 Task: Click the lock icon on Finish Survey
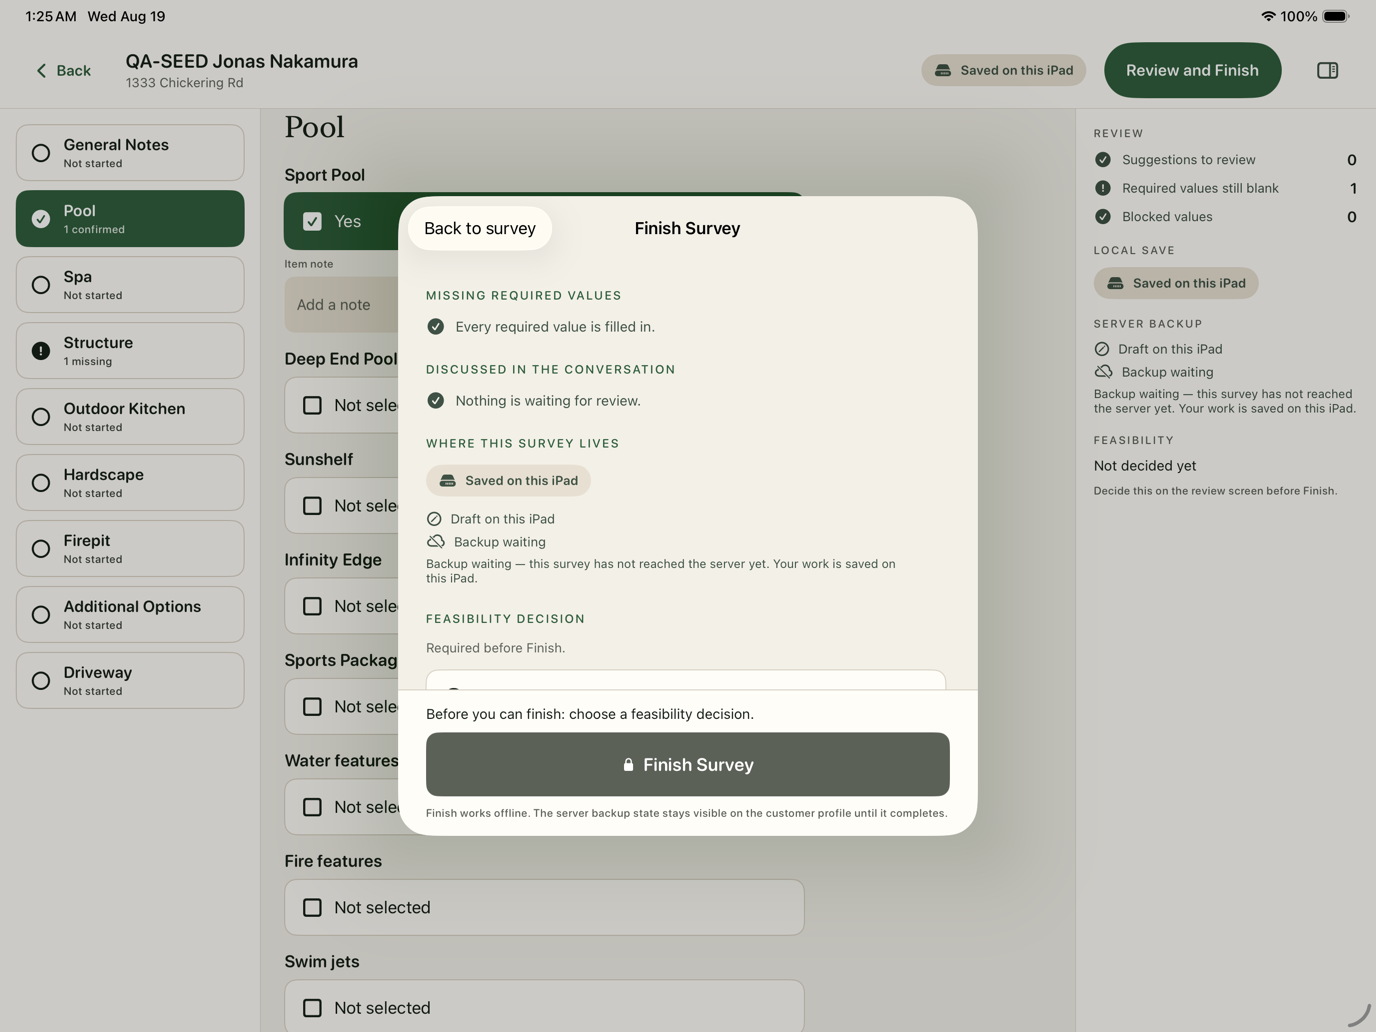point(628,765)
